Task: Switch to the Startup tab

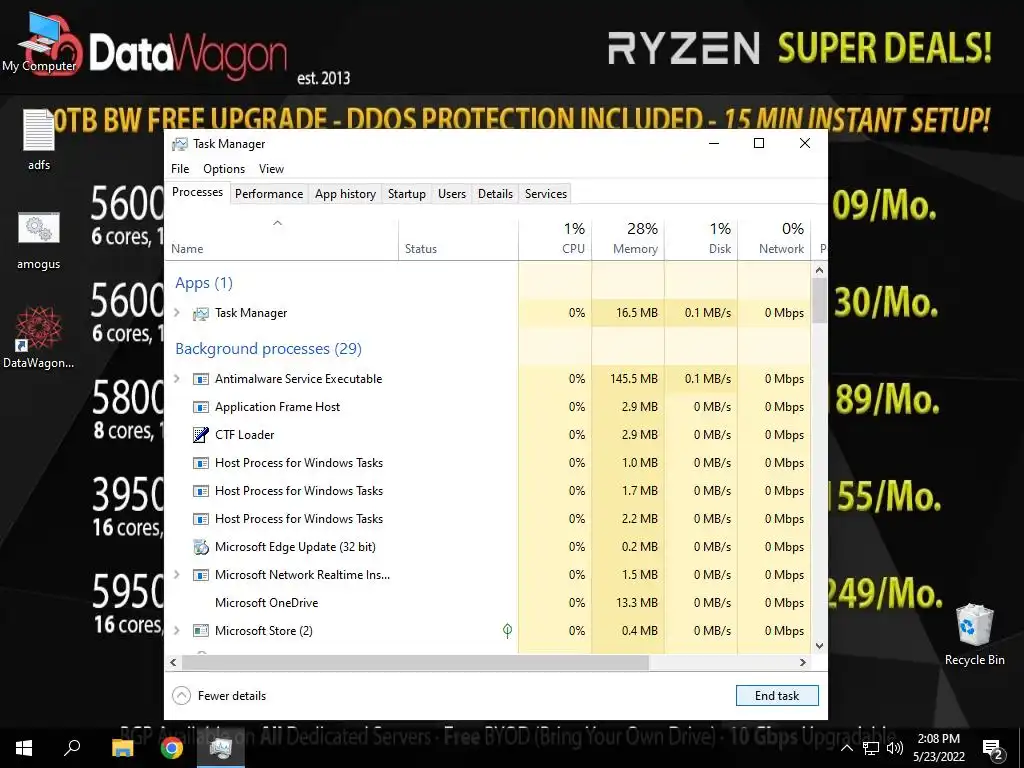Action: (407, 194)
